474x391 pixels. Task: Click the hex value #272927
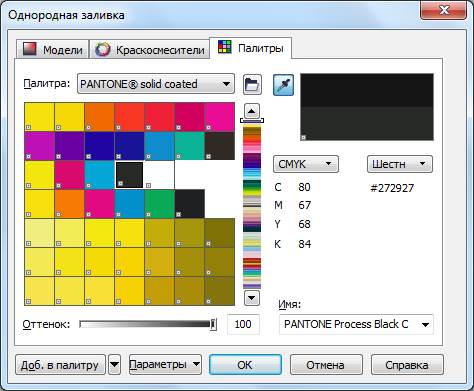tap(392, 188)
